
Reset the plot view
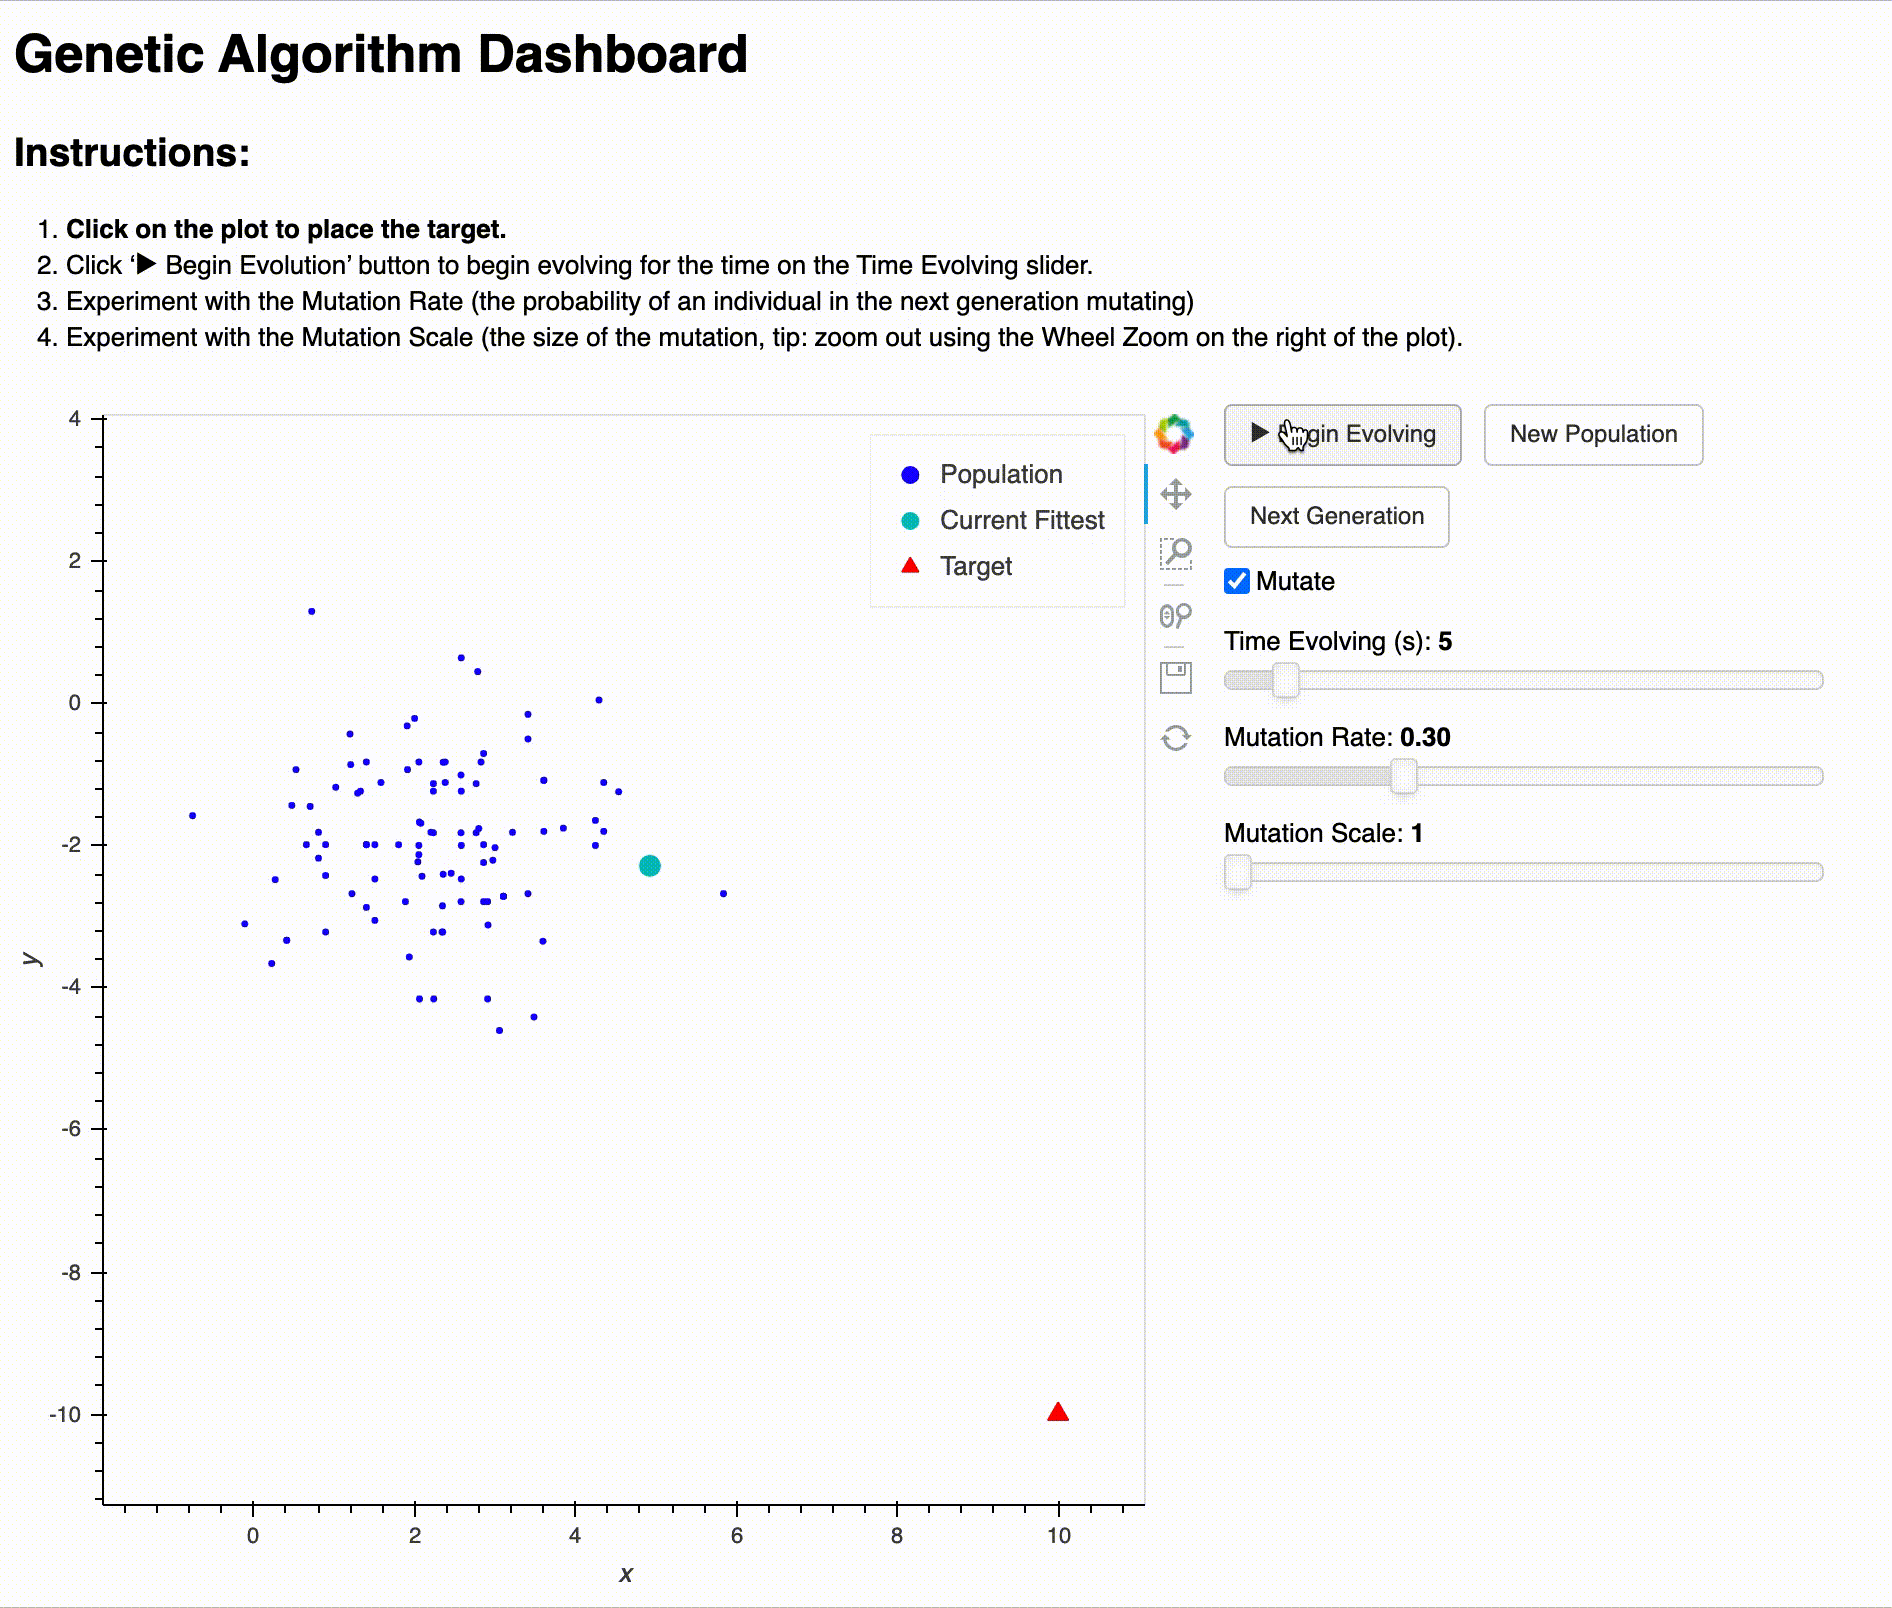1175,738
